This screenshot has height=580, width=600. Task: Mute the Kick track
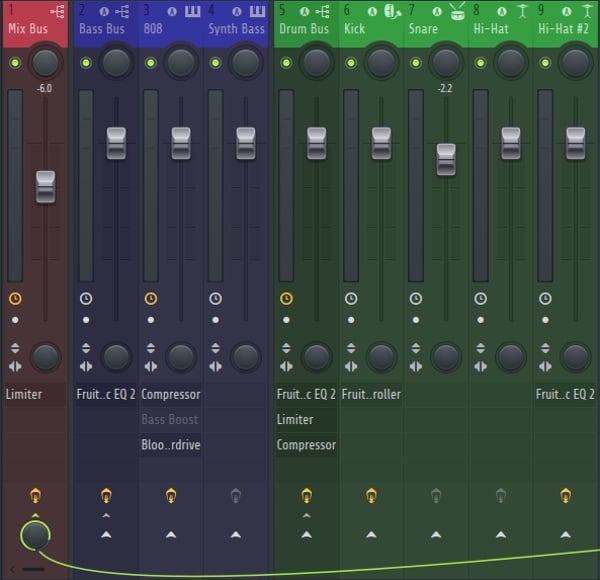click(351, 63)
